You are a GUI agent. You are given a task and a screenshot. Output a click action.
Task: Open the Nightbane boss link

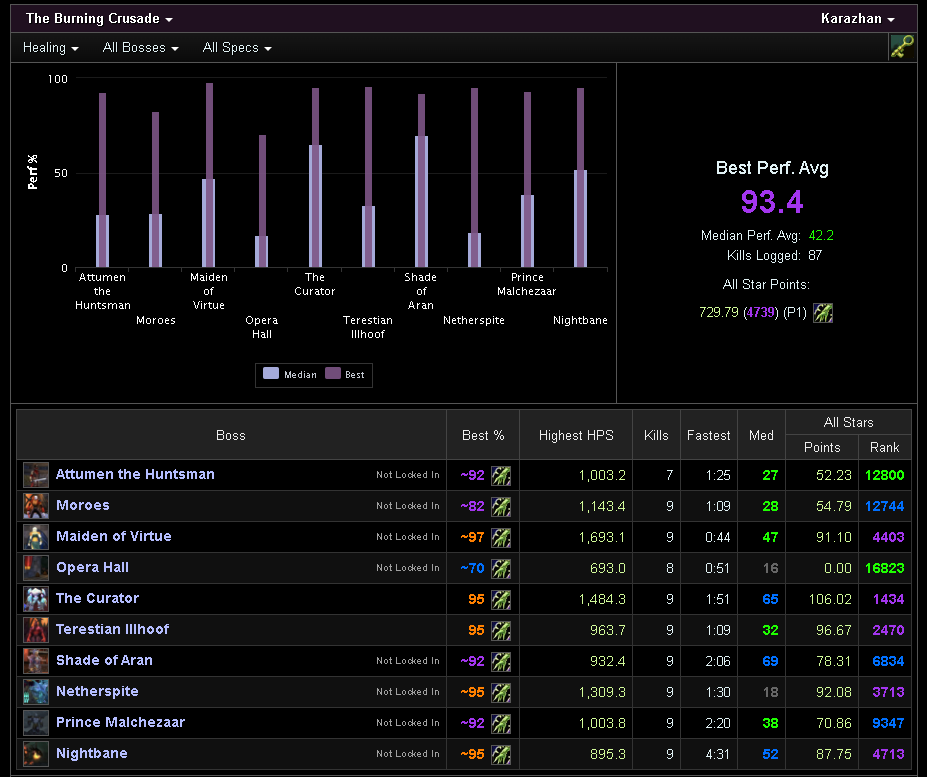pos(92,753)
